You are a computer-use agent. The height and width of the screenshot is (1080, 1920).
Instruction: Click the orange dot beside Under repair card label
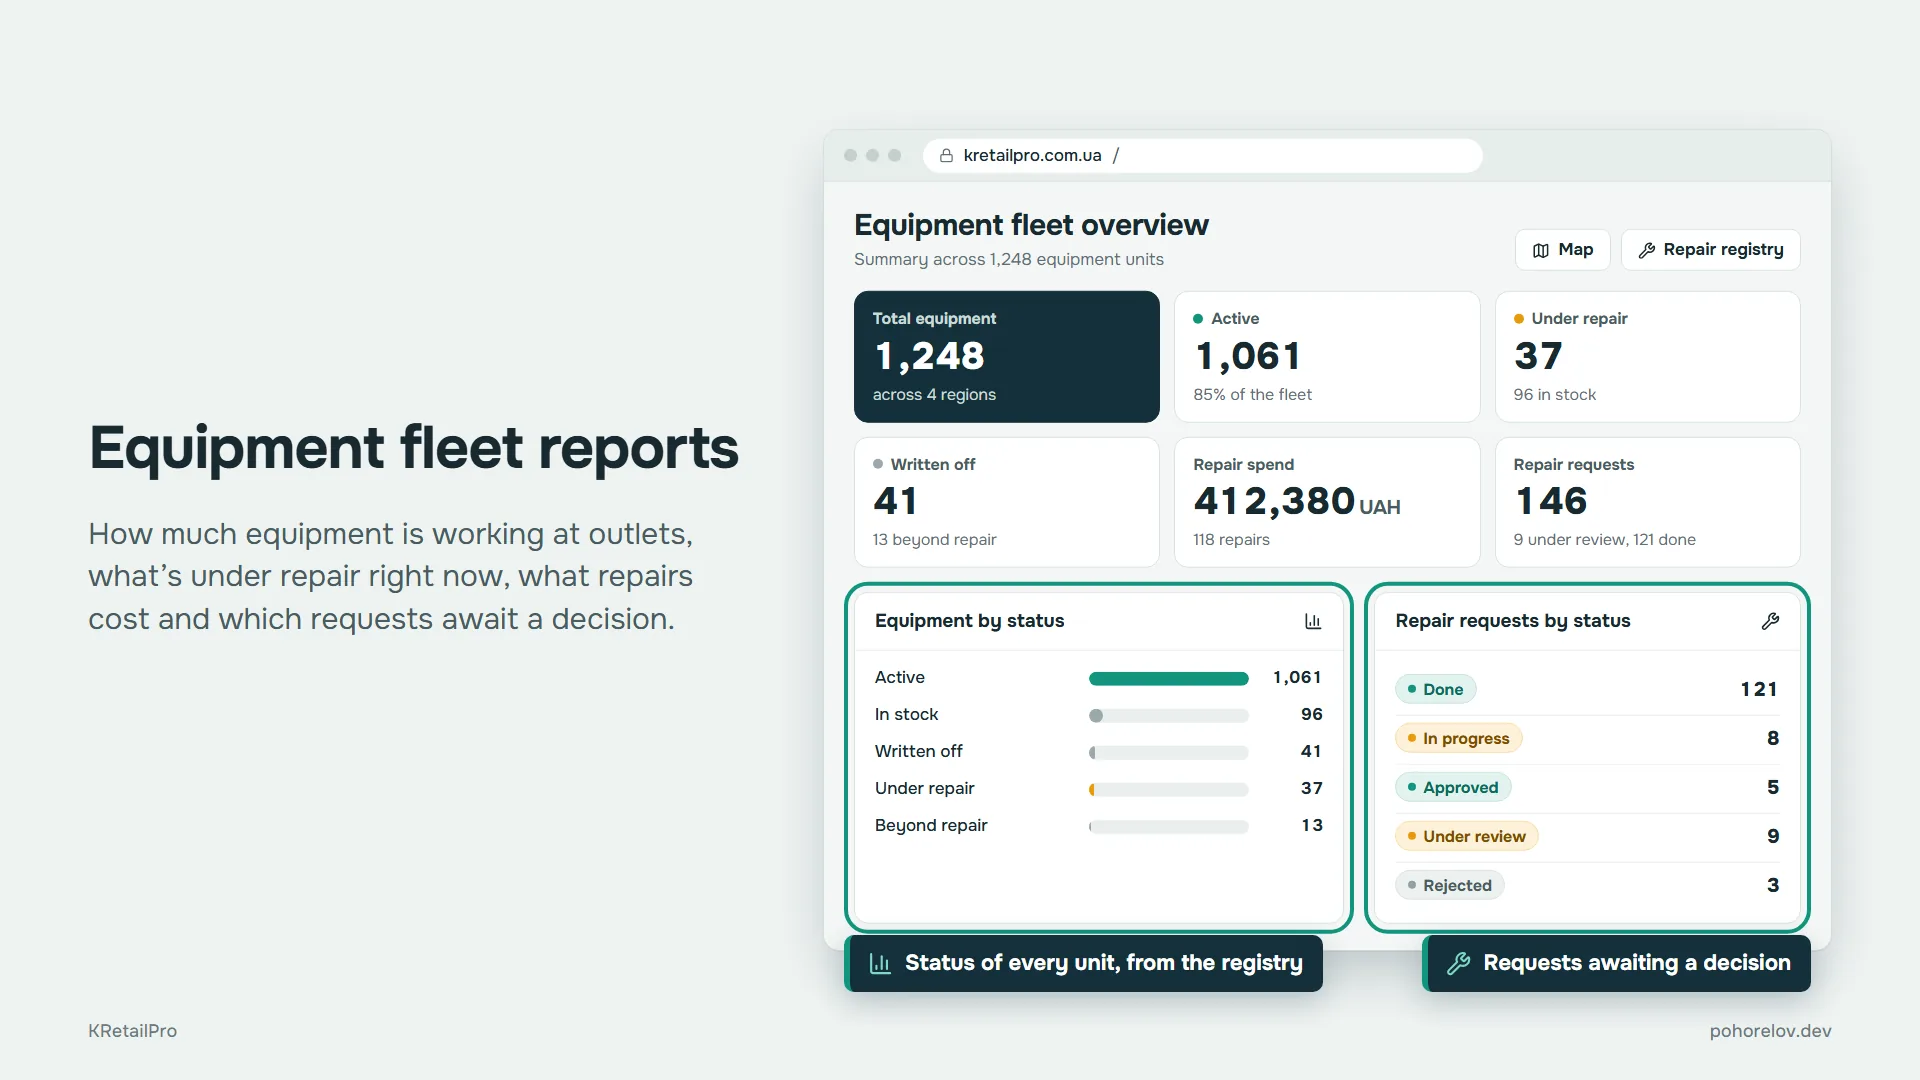(1518, 319)
